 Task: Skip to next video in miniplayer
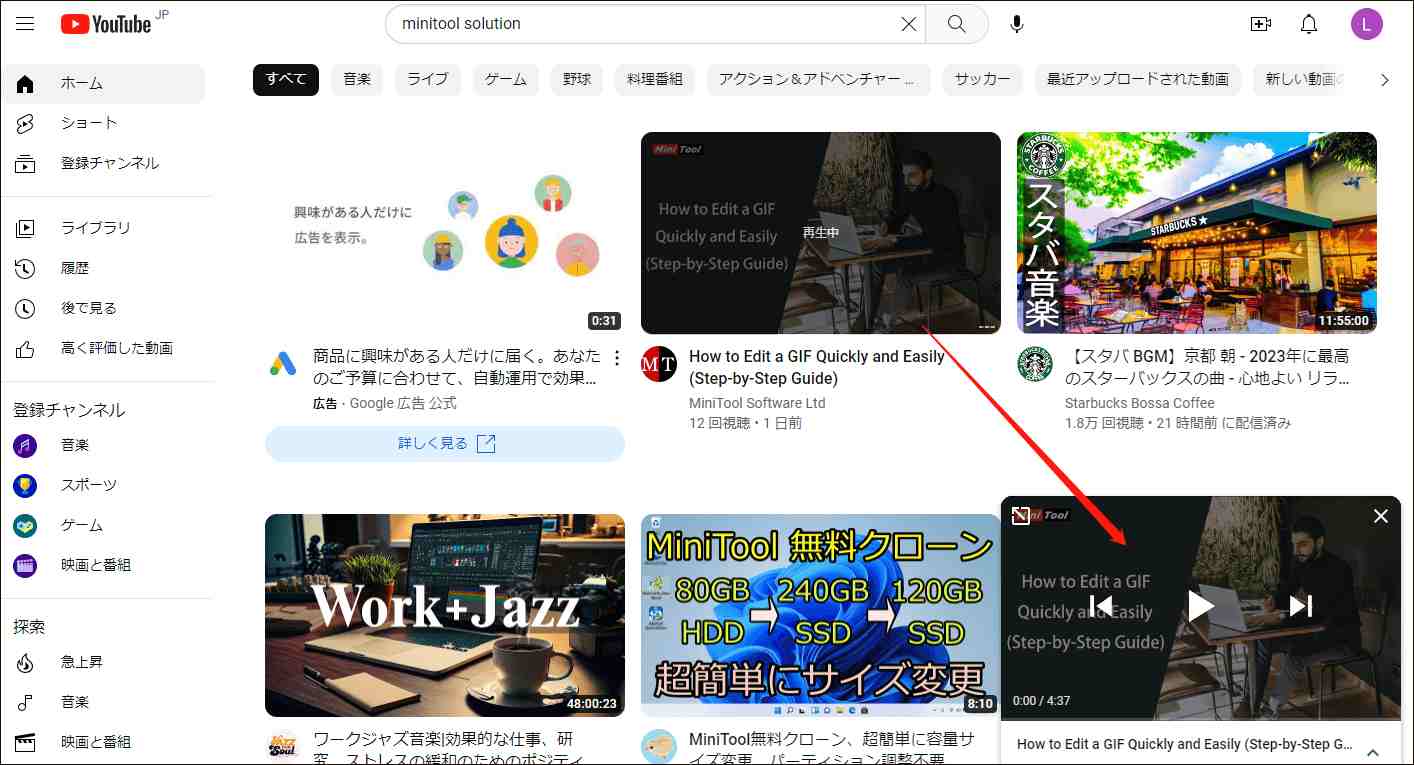pyautogui.click(x=1301, y=605)
